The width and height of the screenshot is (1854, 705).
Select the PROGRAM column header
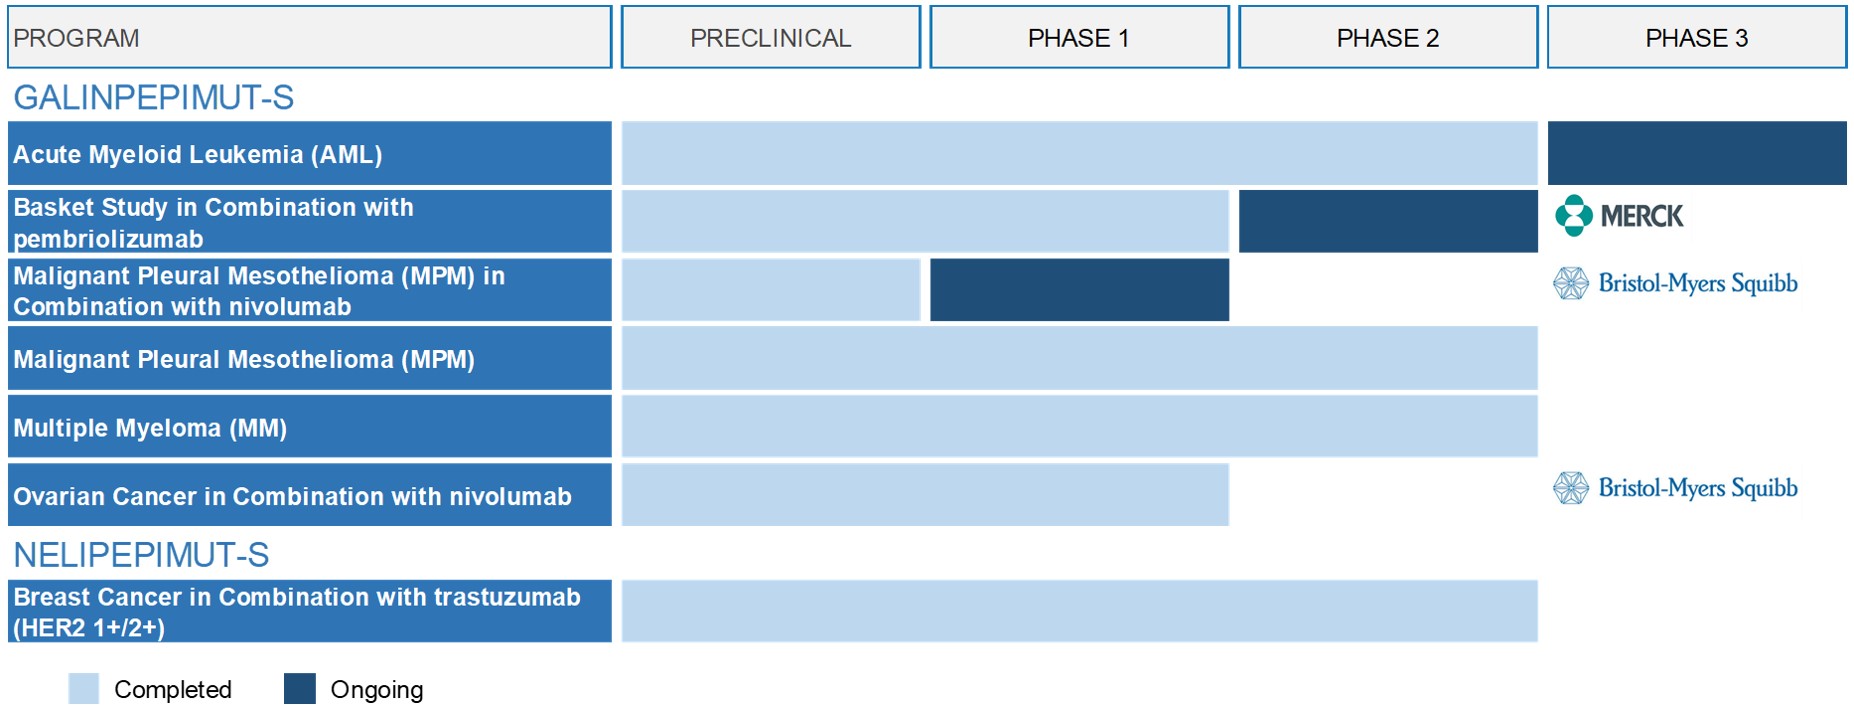309,38
